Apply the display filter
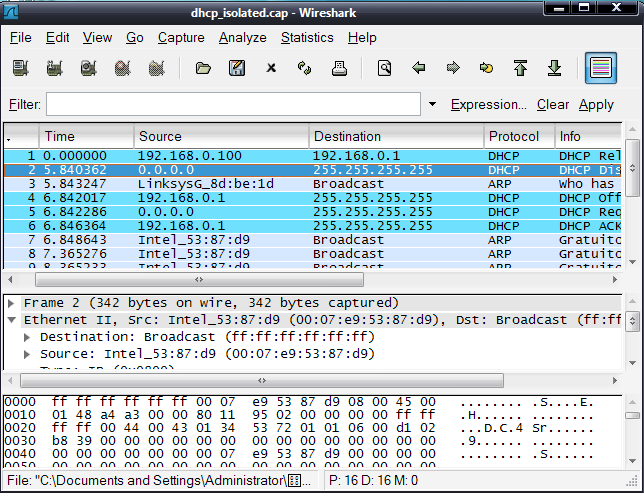644x493 pixels. [596, 105]
